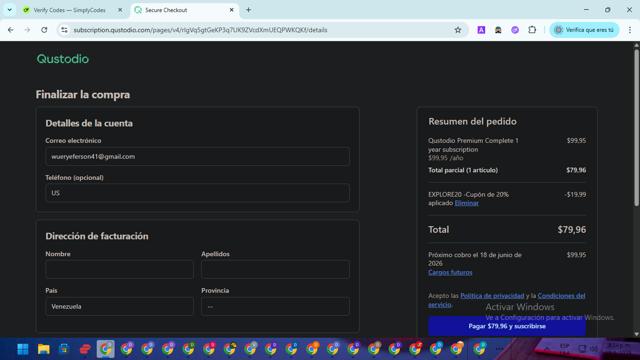Click the 'Detalles de la cuenta' heading
640x360 pixels.
pos(89,123)
